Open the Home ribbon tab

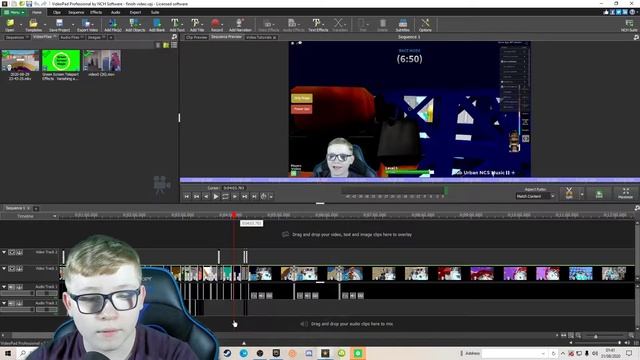37,12
